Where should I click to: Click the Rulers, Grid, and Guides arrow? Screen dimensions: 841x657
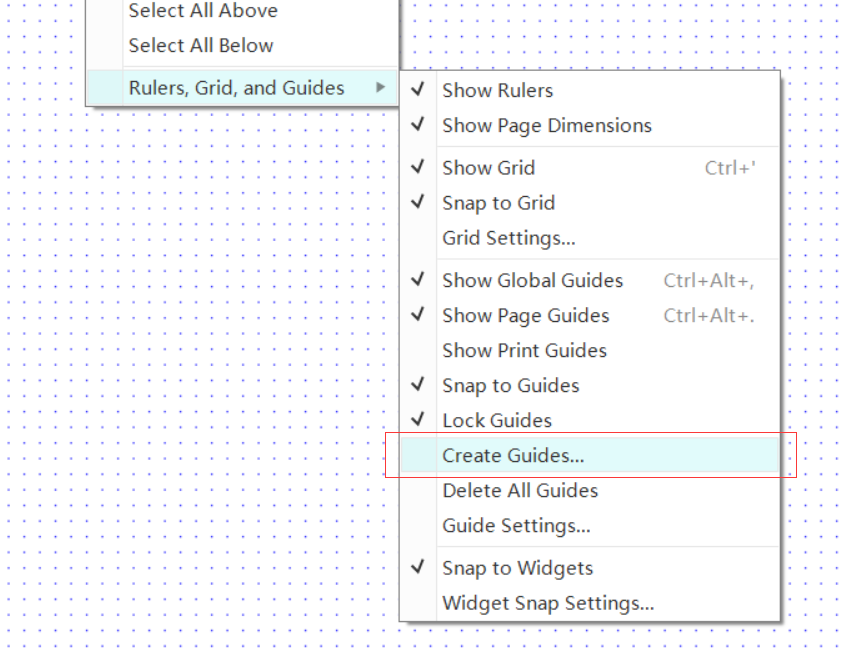pyautogui.click(x=380, y=88)
